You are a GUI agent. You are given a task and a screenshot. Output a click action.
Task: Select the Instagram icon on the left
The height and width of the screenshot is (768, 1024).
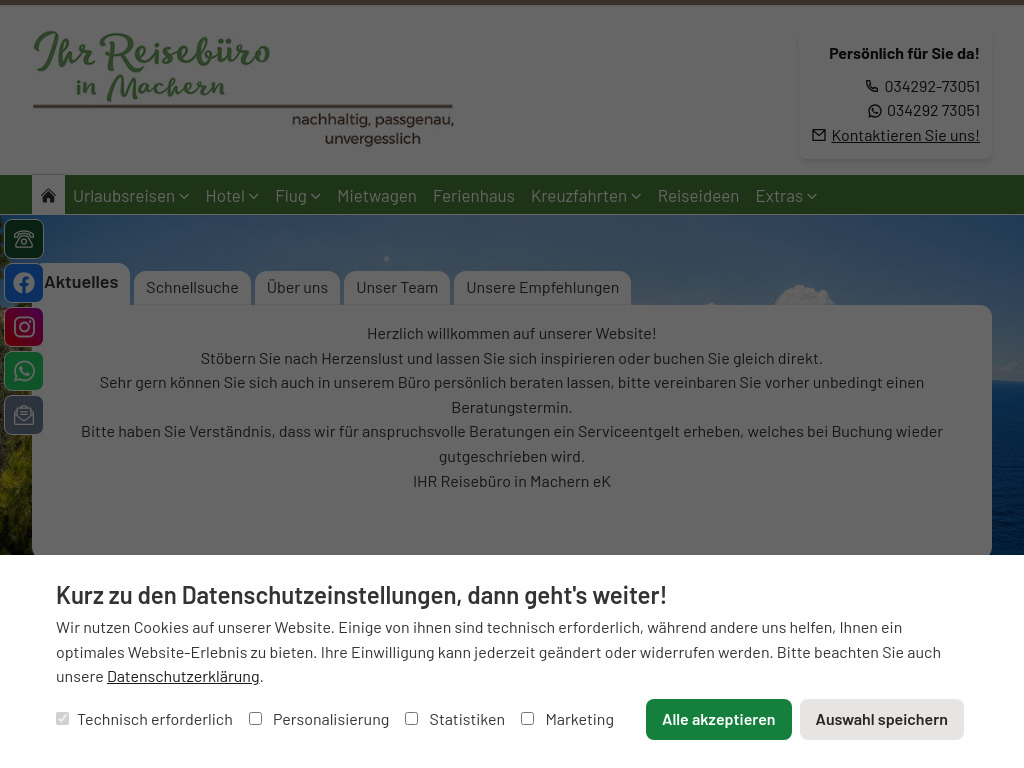24,327
